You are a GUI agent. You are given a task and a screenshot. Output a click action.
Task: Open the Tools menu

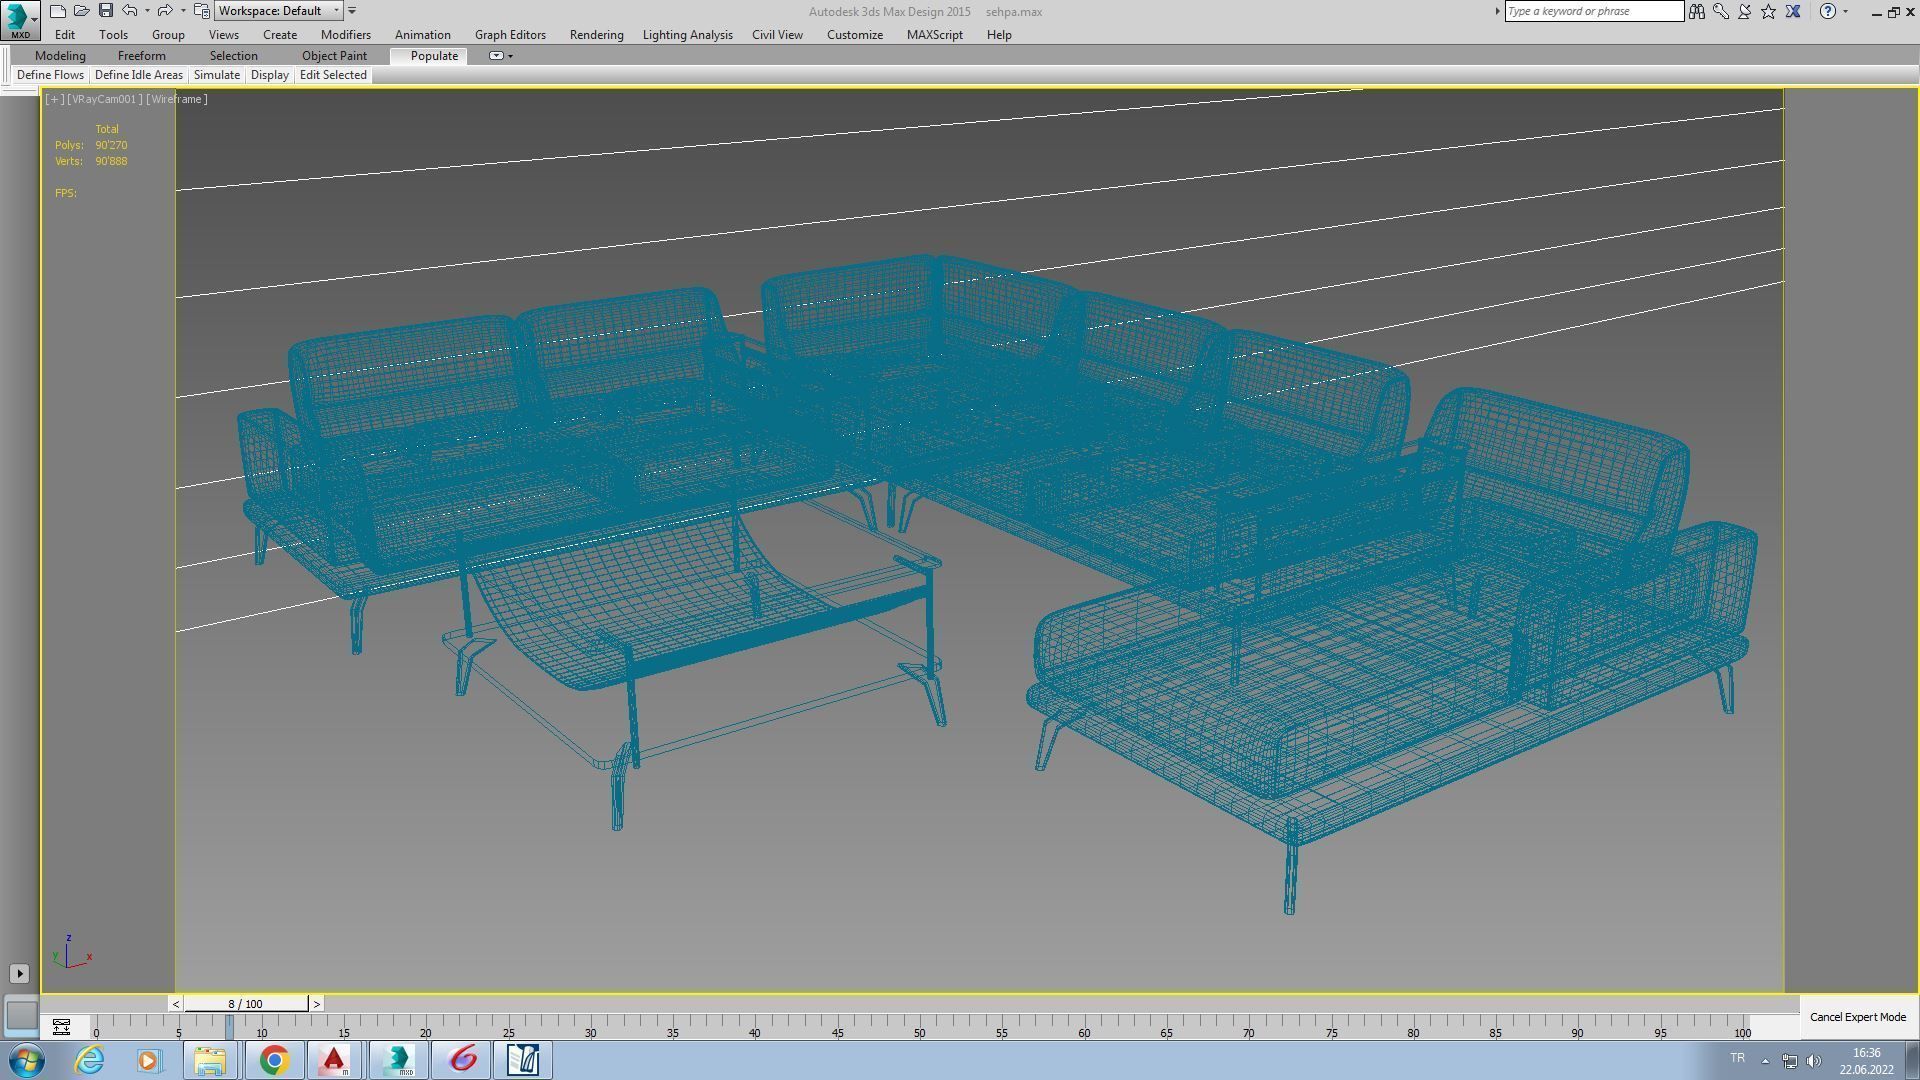click(113, 35)
